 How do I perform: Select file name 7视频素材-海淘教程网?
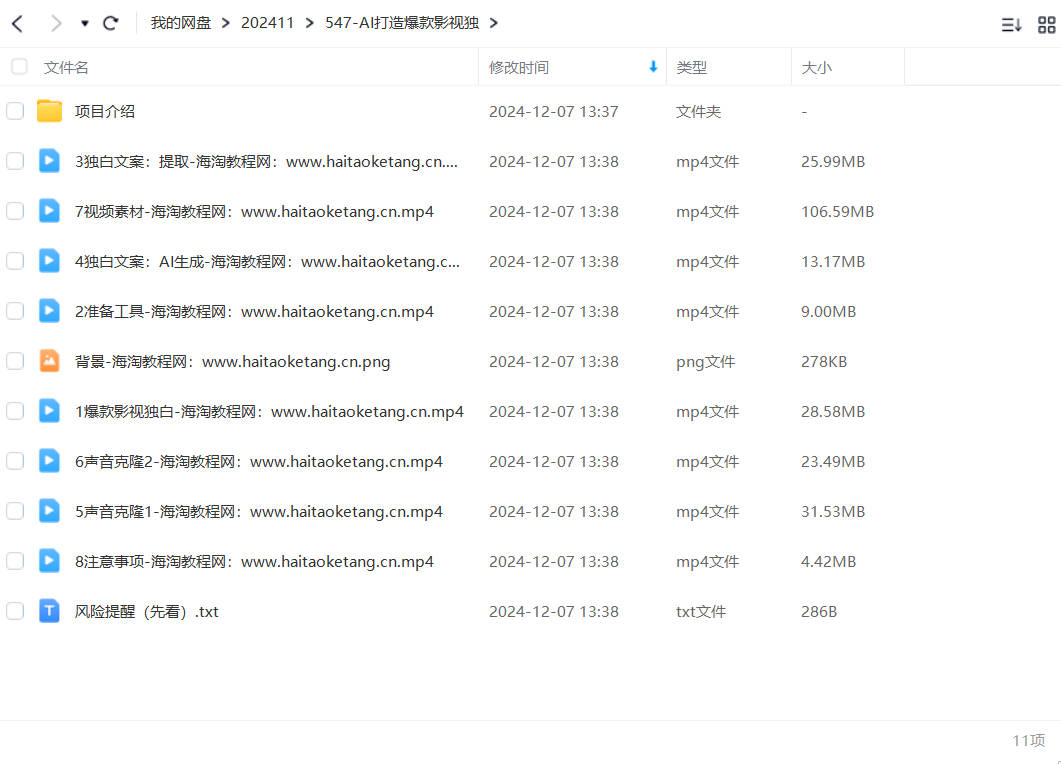[x=254, y=212]
